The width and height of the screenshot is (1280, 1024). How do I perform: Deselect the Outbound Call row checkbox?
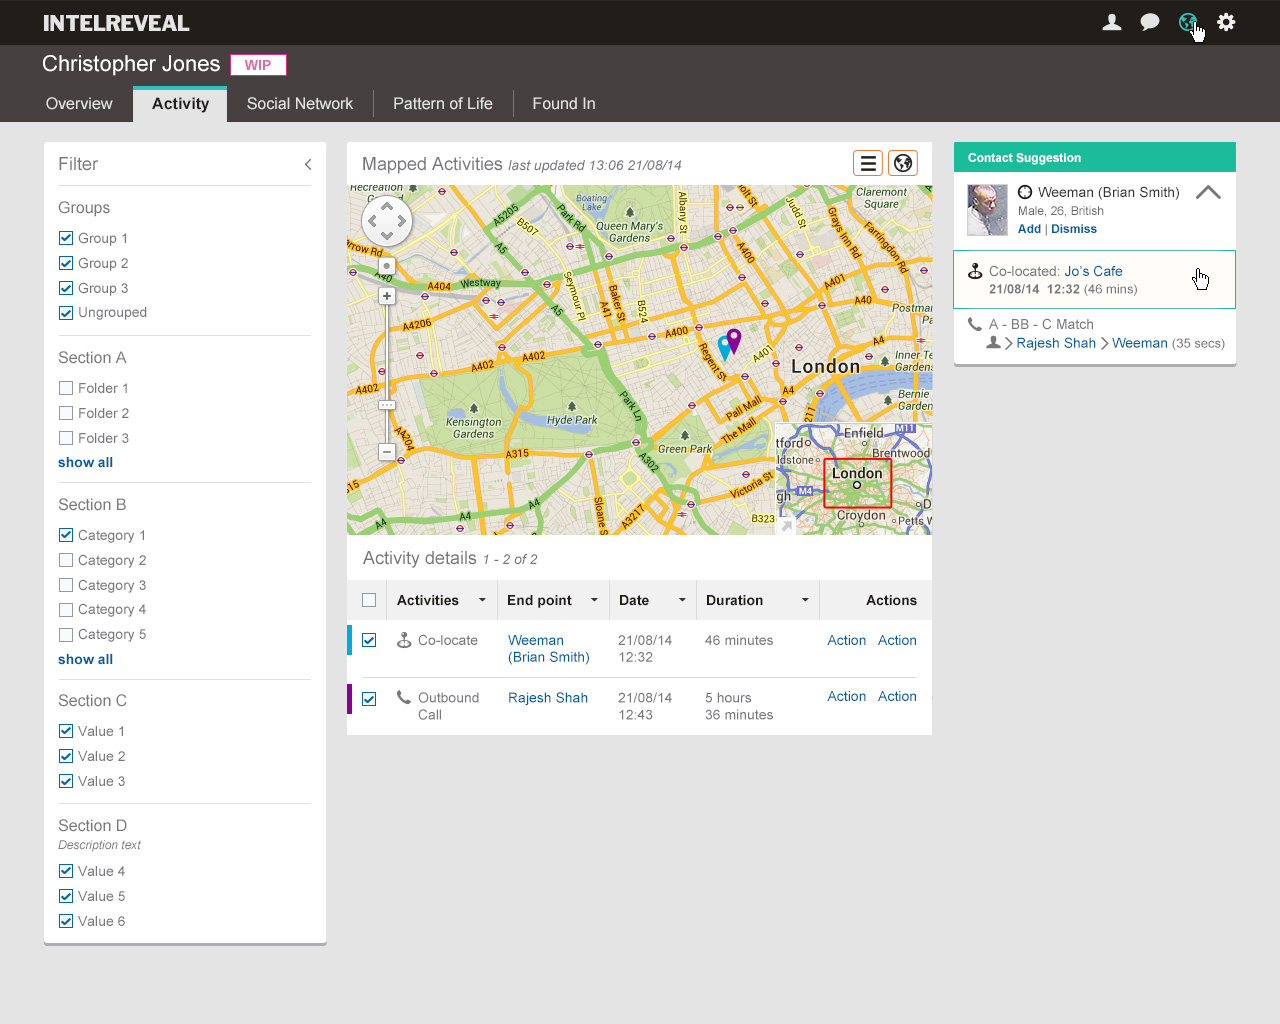coord(369,699)
